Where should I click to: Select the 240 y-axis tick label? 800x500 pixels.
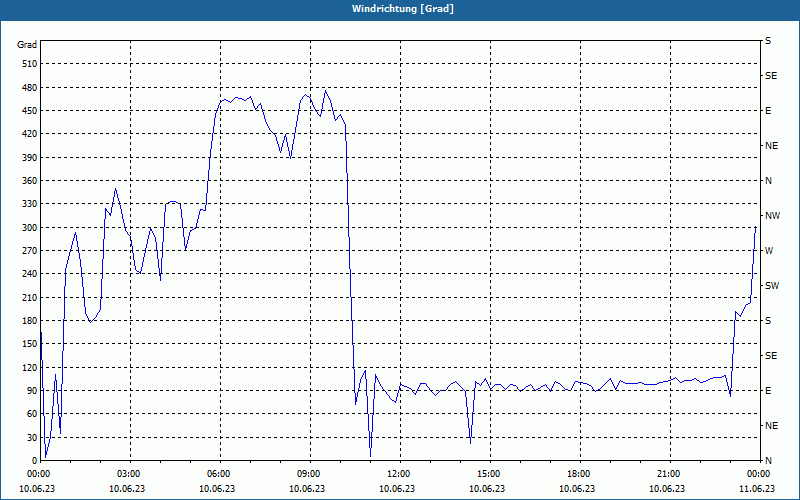click(x=30, y=274)
